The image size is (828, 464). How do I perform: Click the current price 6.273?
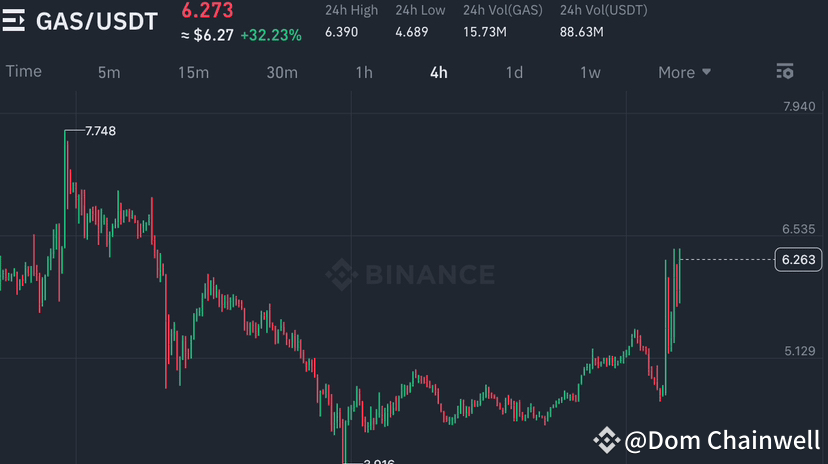(207, 11)
